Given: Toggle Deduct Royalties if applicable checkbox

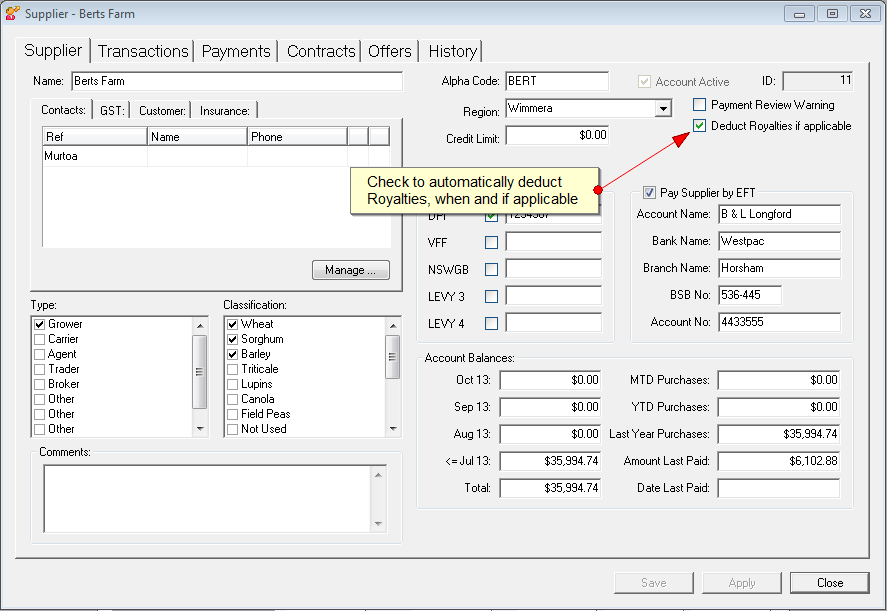Looking at the screenshot, I should (x=700, y=126).
